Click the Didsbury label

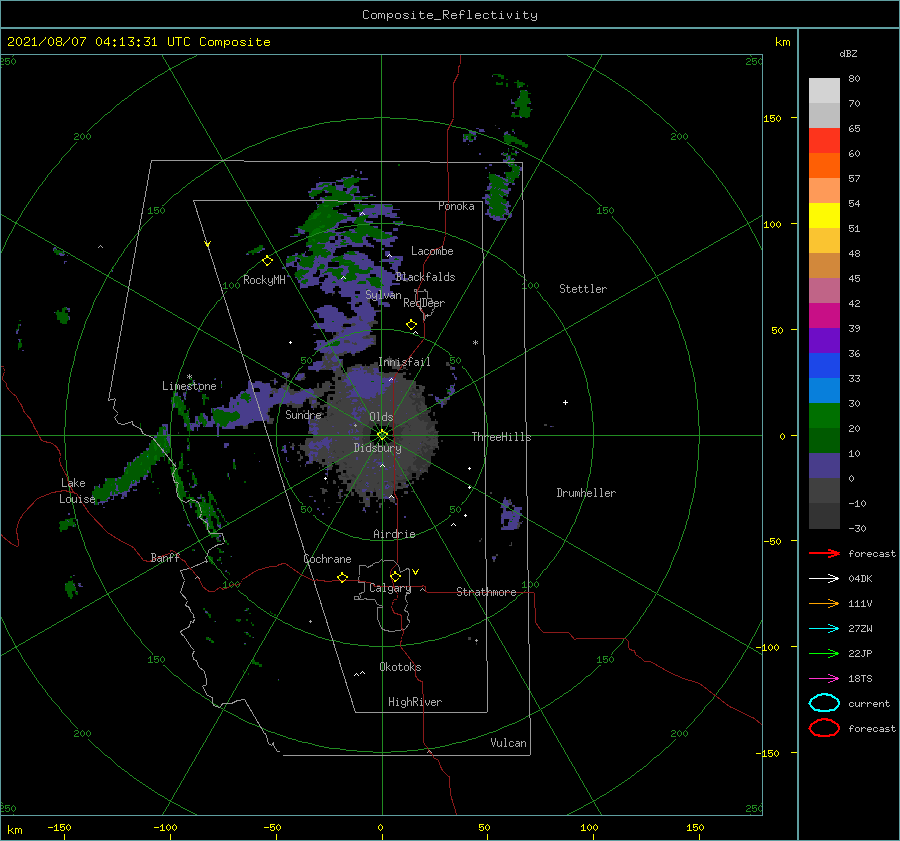tap(378, 448)
